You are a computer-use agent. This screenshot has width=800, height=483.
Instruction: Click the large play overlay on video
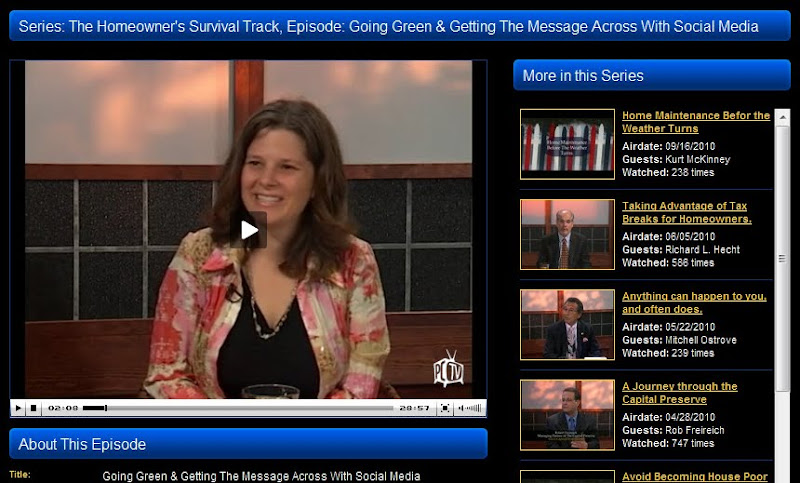[x=248, y=230]
